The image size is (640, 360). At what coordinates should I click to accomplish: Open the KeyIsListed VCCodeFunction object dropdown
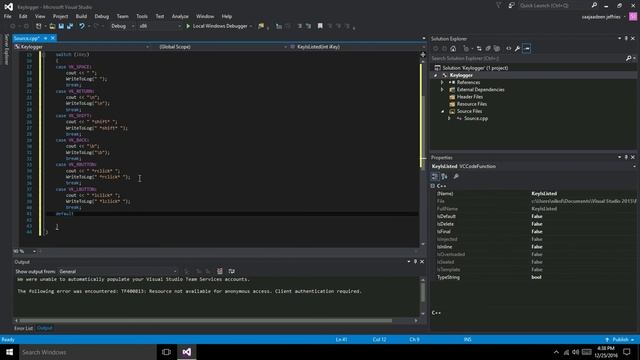coord(534,167)
